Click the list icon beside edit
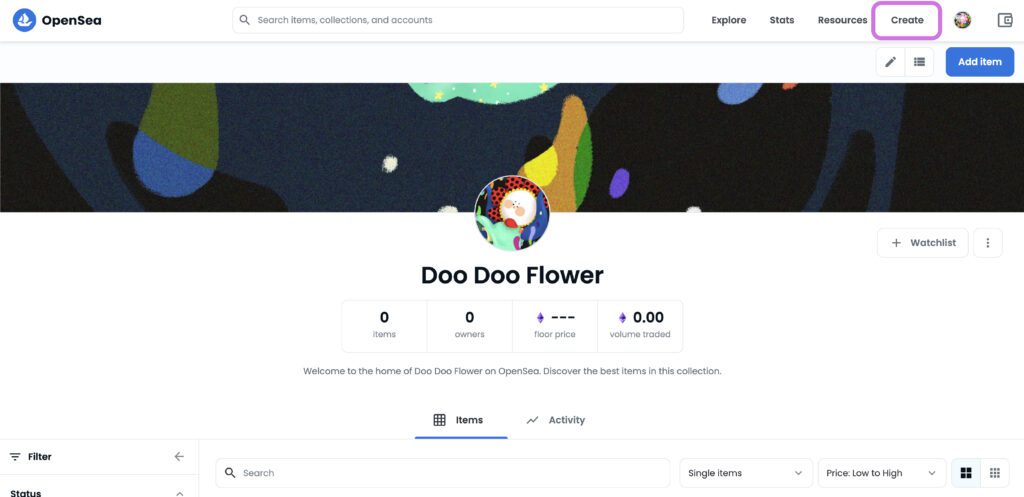Screen dimensions: 1024x497 click(x=919, y=62)
